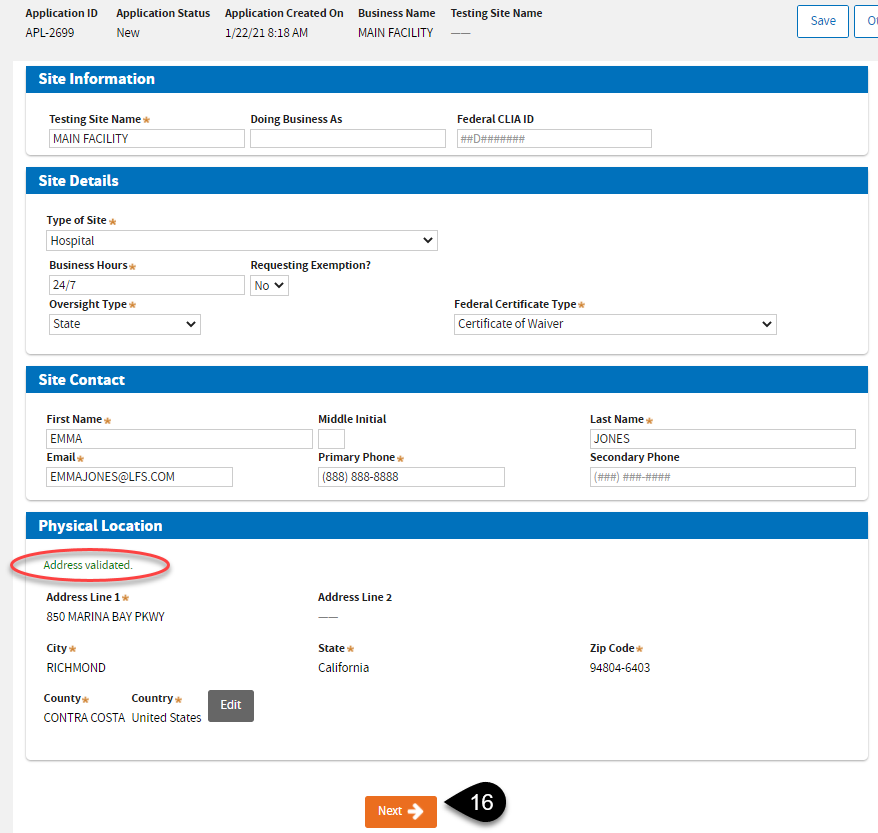Image resolution: width=878 pixels, height=833 pixels.
Task: Focus the Email input field
Action: (139, 477)
